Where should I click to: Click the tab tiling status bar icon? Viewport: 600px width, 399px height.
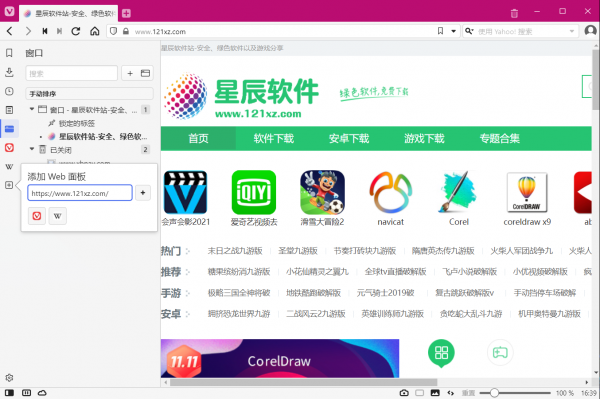tap(26, 393)
